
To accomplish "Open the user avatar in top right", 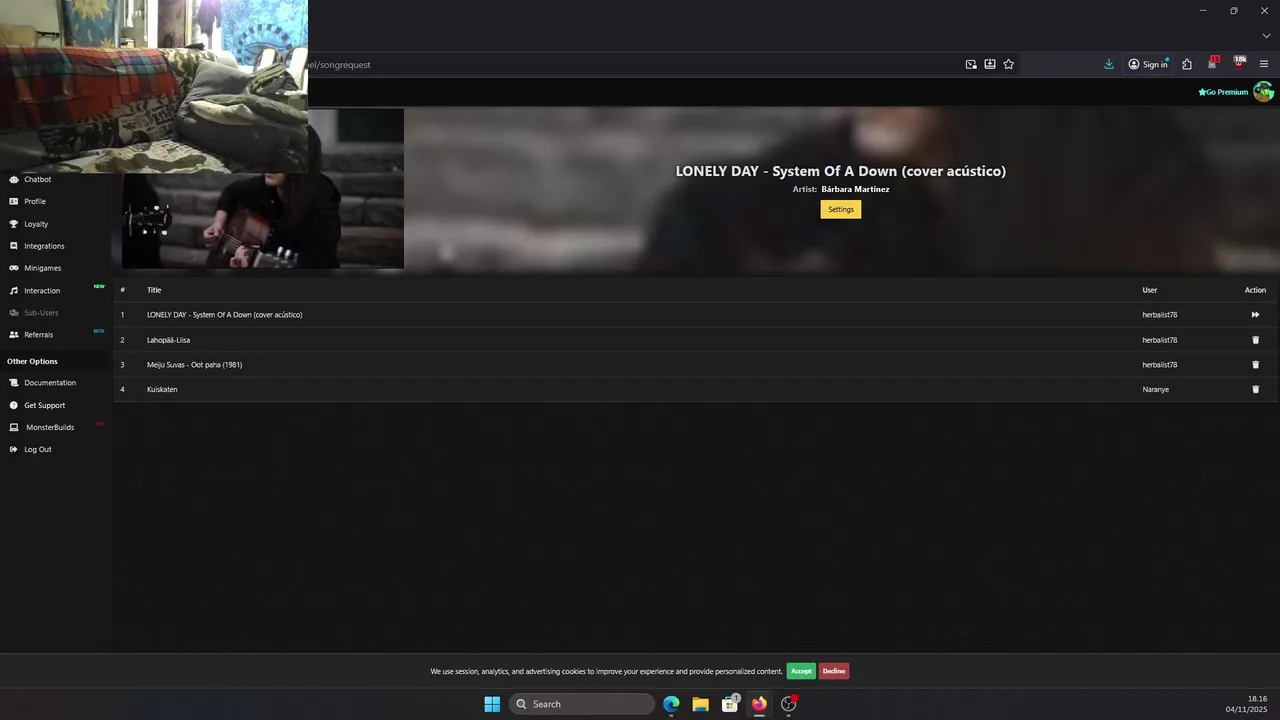I will [x=1263, y=92].
